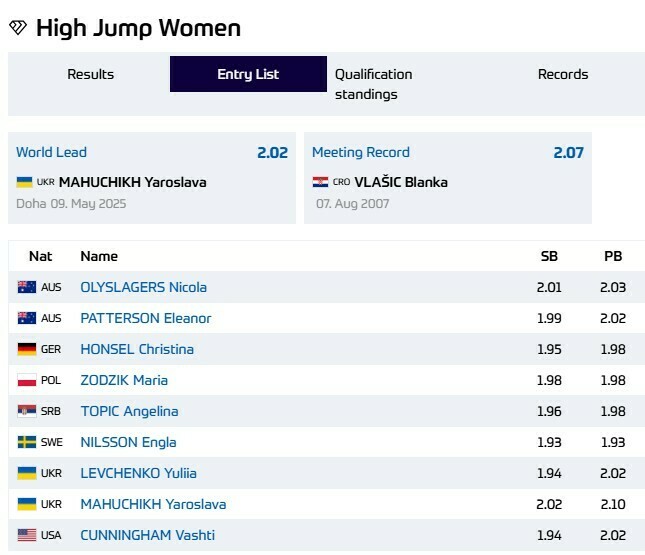Click Ukraine flag next to World Lead holder
This screenshot has height=555, width=645.
pyautogui.click(x=24, y=182)
